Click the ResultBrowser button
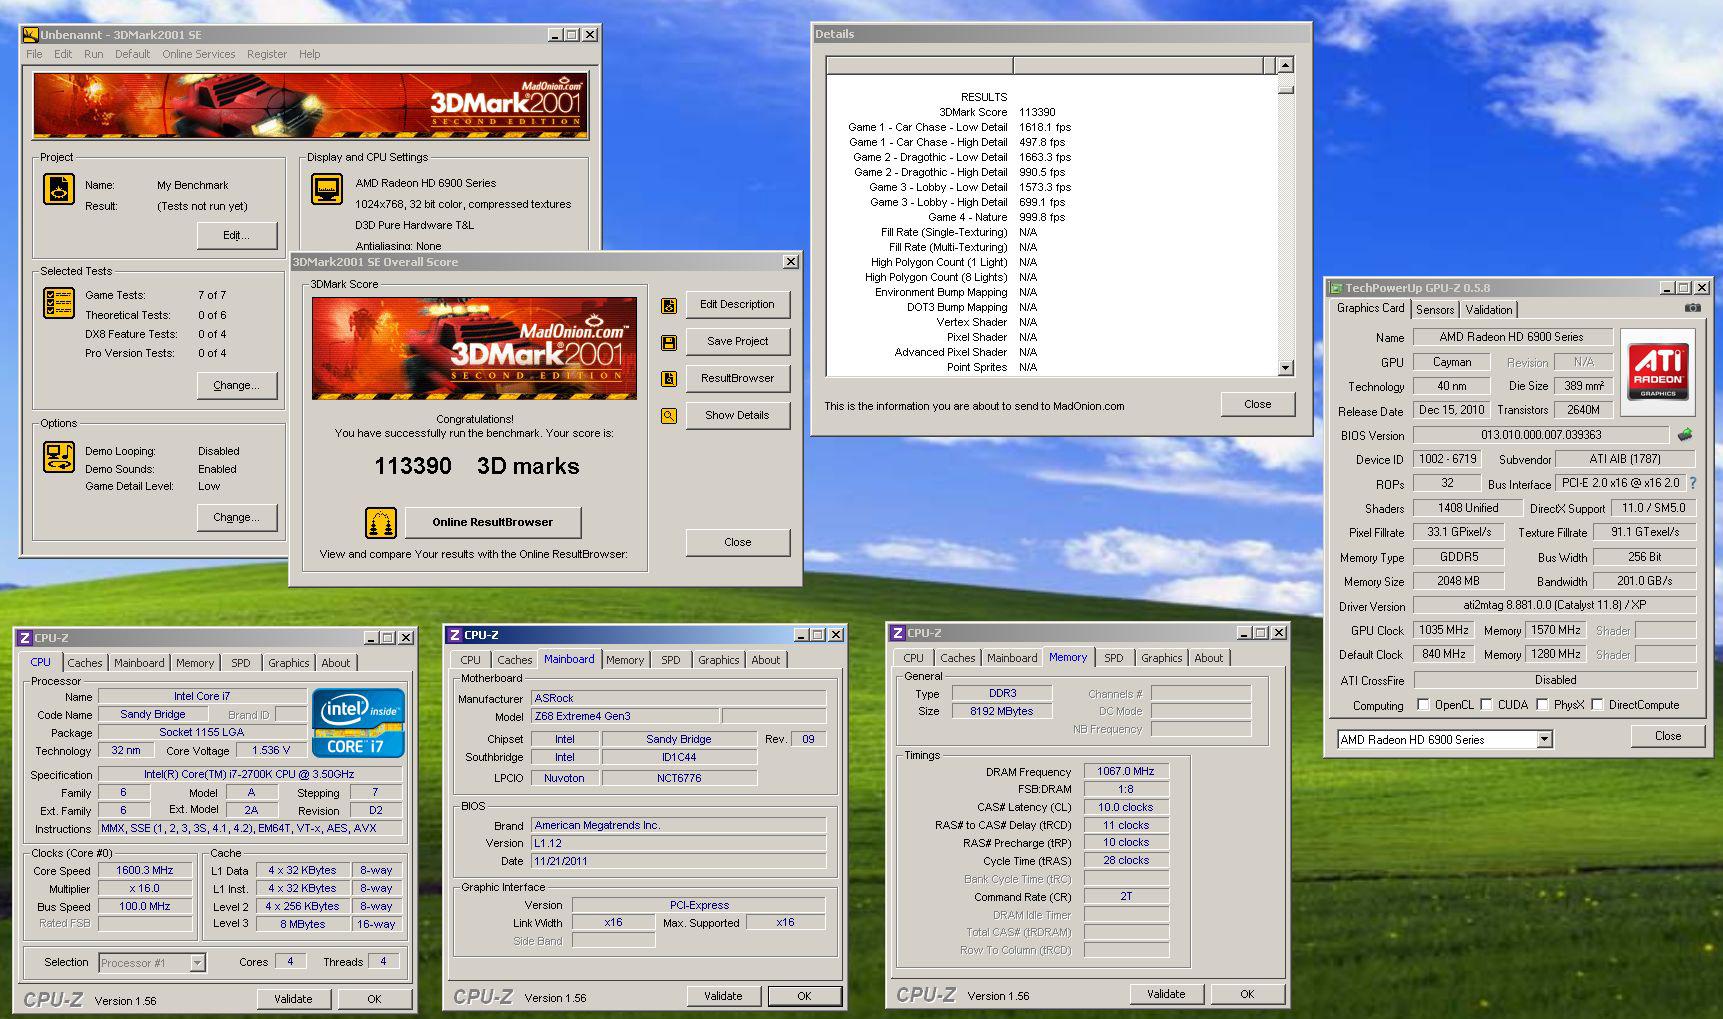This screenshot has width=1723, height=1019. (737, 379)
